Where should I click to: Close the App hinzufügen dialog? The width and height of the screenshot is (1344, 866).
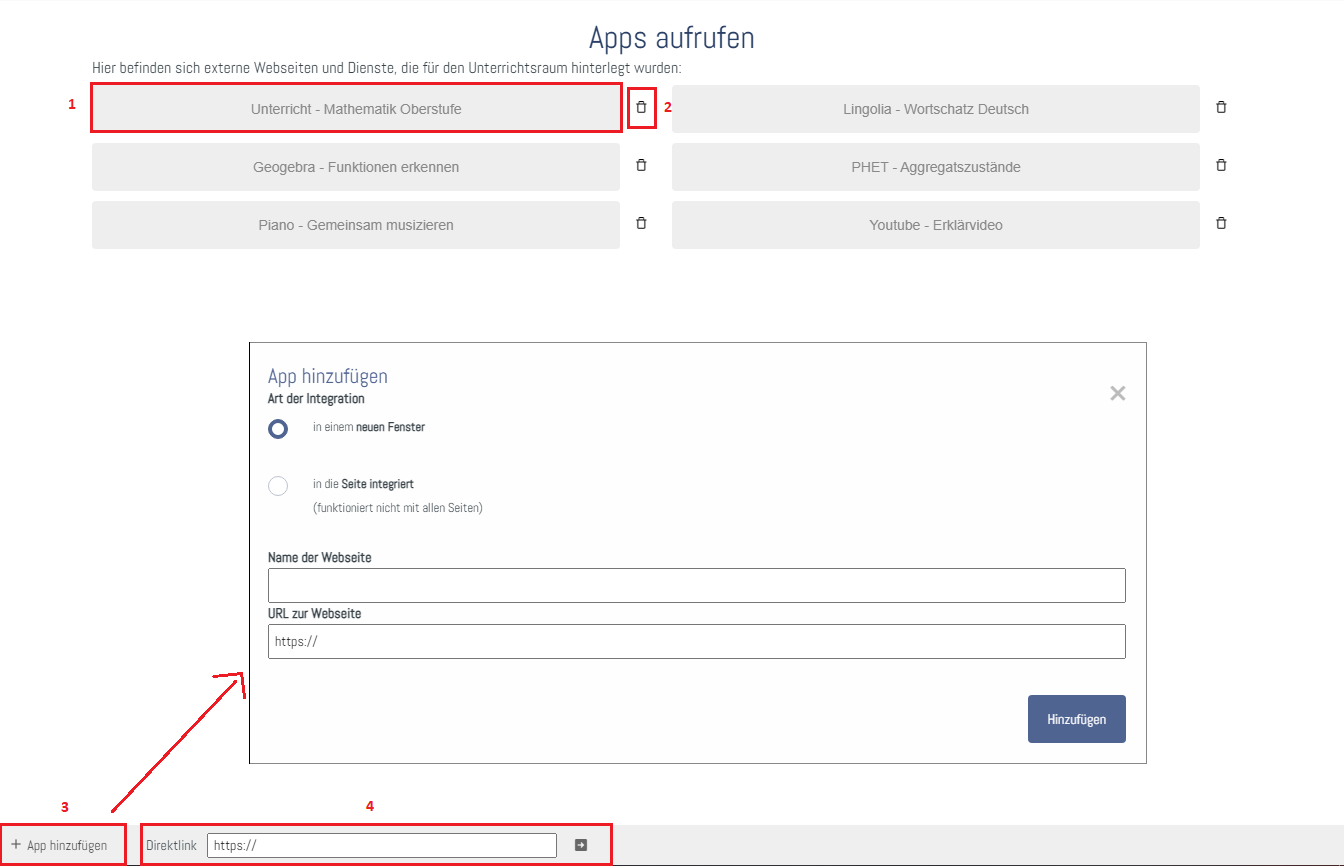click(x=1117, y=393)
